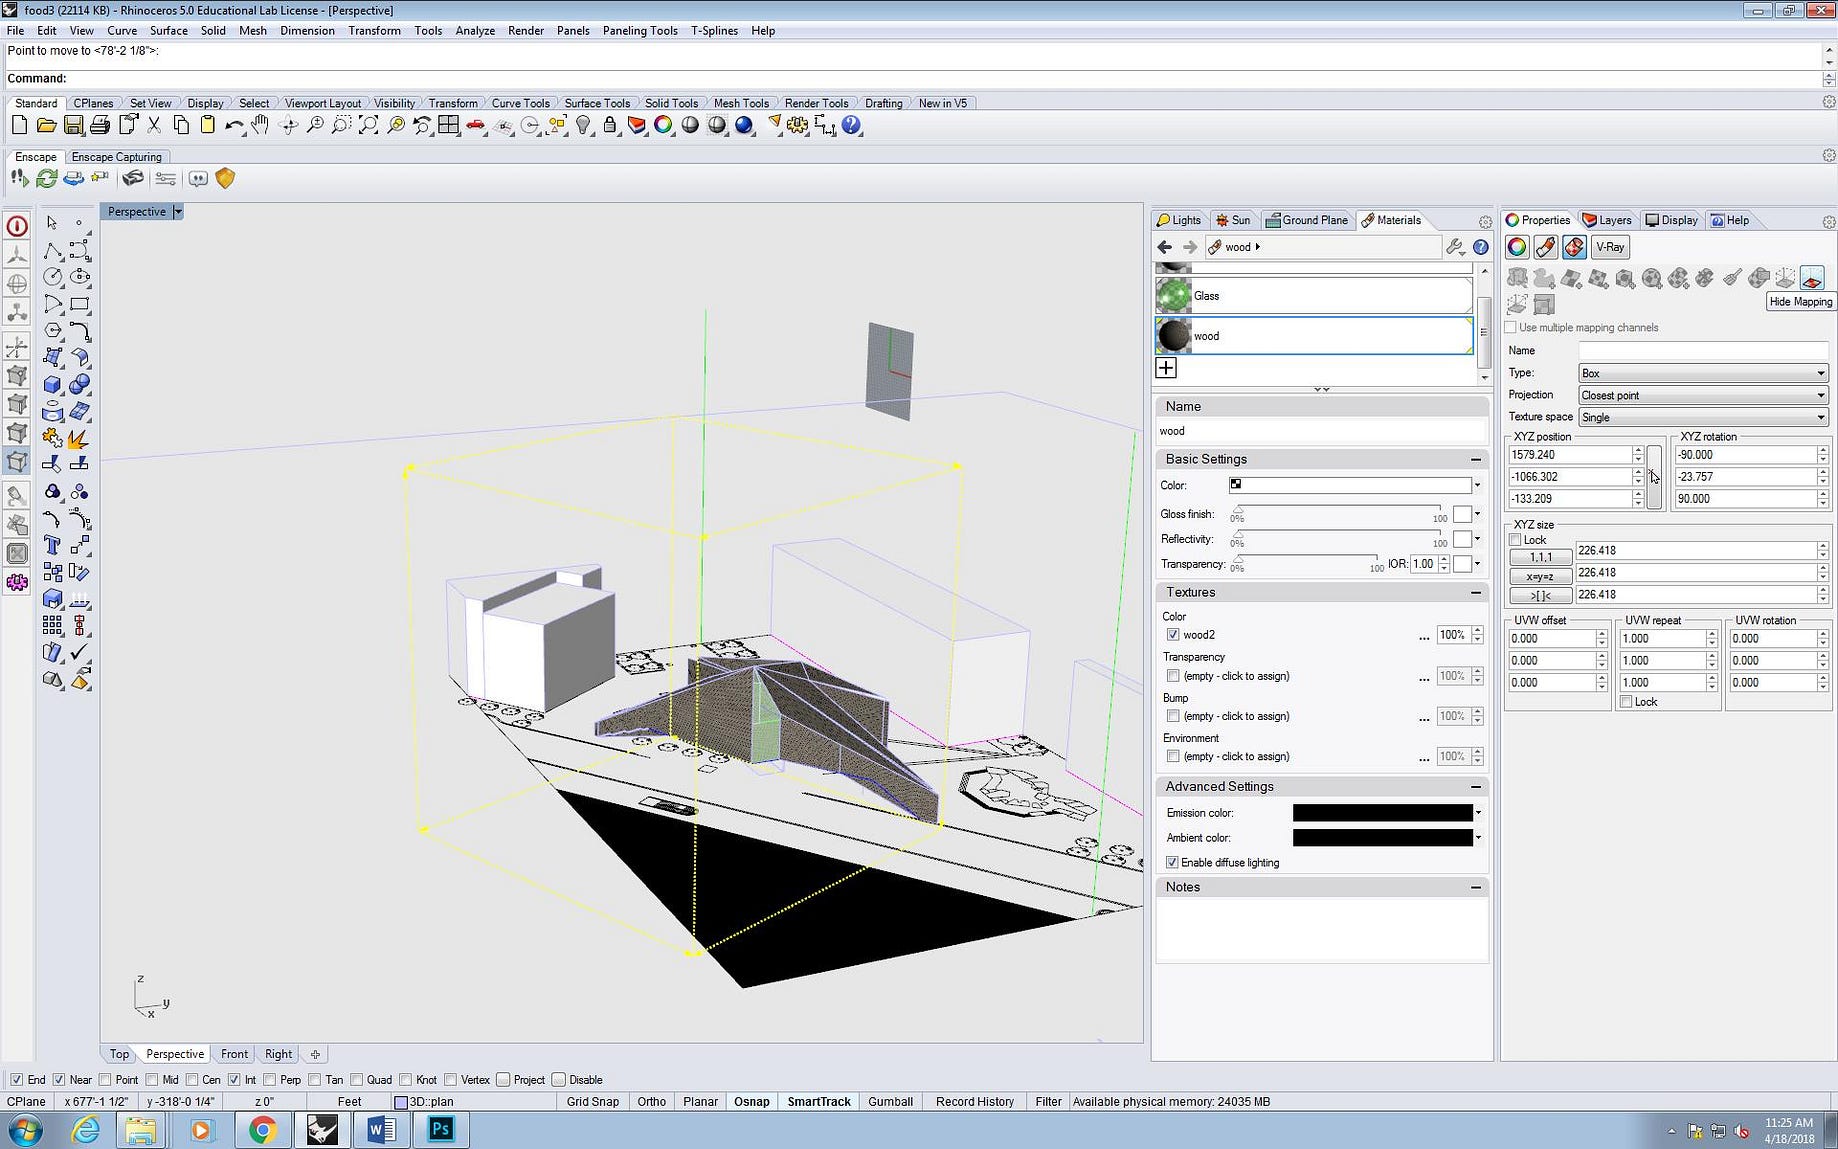Select the Text object tool
Viewport: 1838px width, 1149px height.
click(52, 545)
